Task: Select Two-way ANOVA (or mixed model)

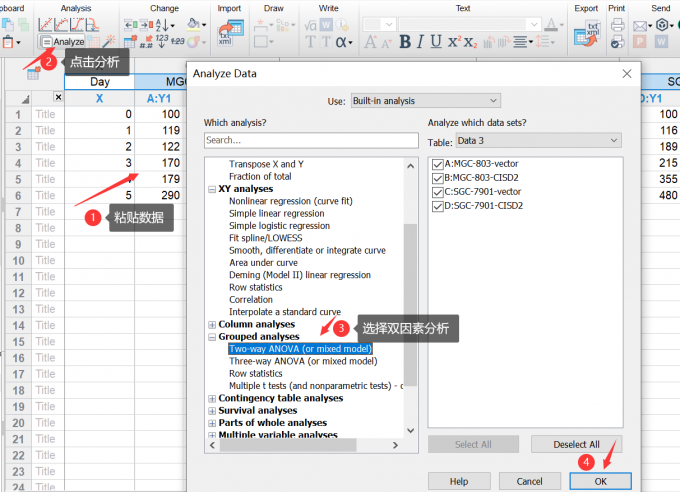Action: point(302,349)
